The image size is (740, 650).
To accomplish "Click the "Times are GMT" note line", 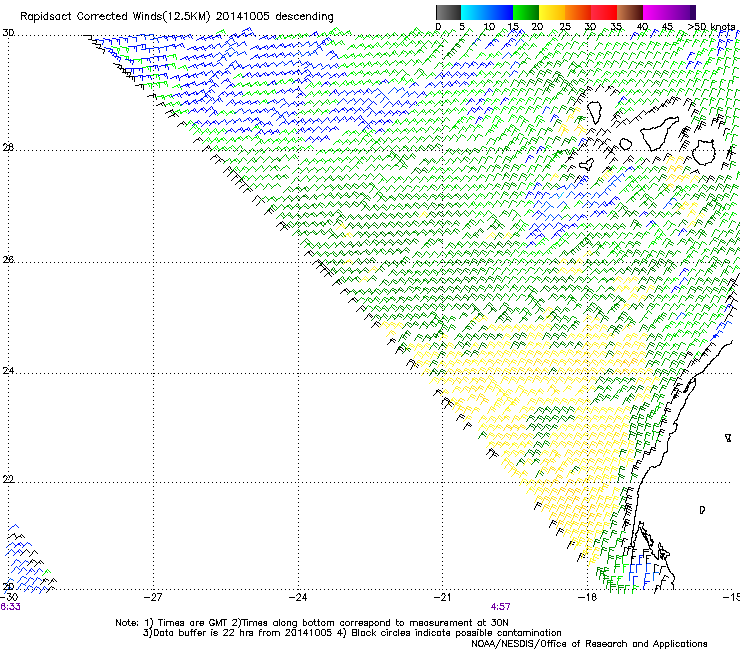I will tap(312, 623).
